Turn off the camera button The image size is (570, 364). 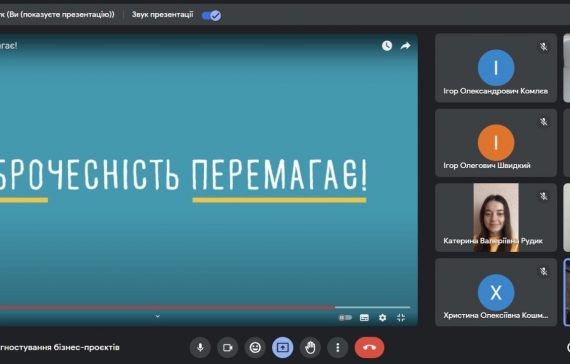pyautogui.click(x=228, y=348)
